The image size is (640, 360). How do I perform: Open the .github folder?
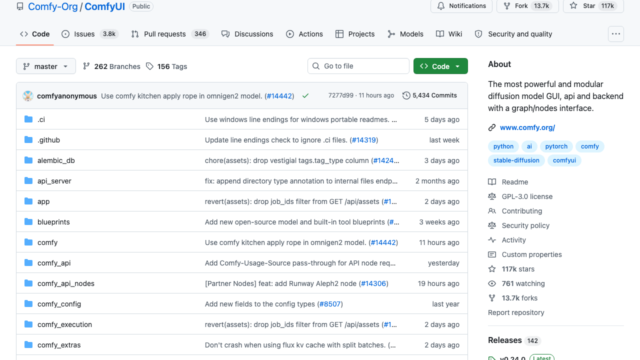[49, 140]
